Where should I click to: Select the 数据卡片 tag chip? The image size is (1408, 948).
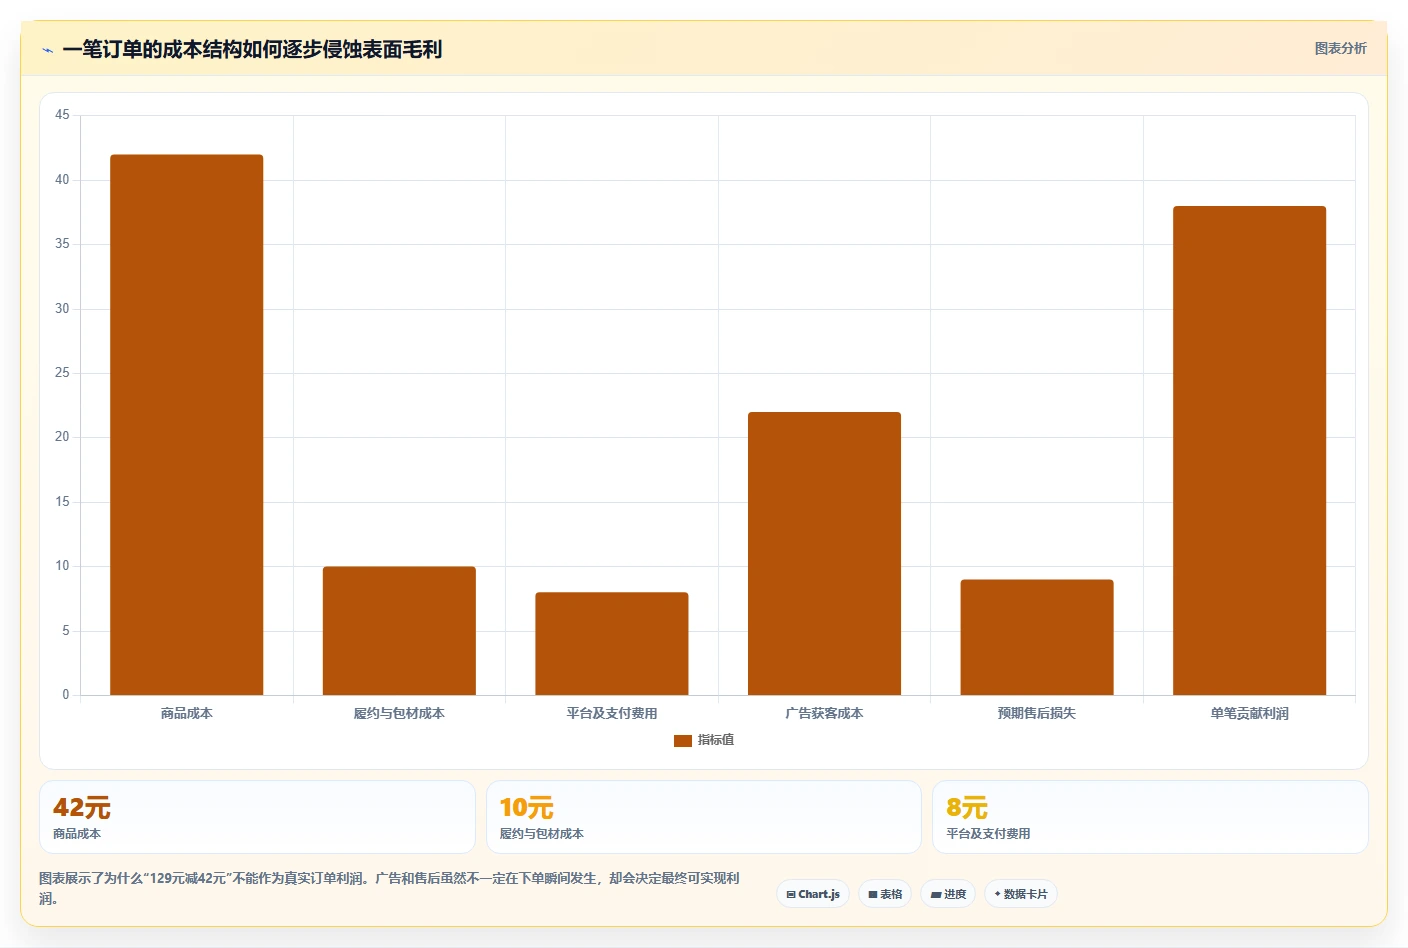pyautogui.click(x=1021, y=894)
